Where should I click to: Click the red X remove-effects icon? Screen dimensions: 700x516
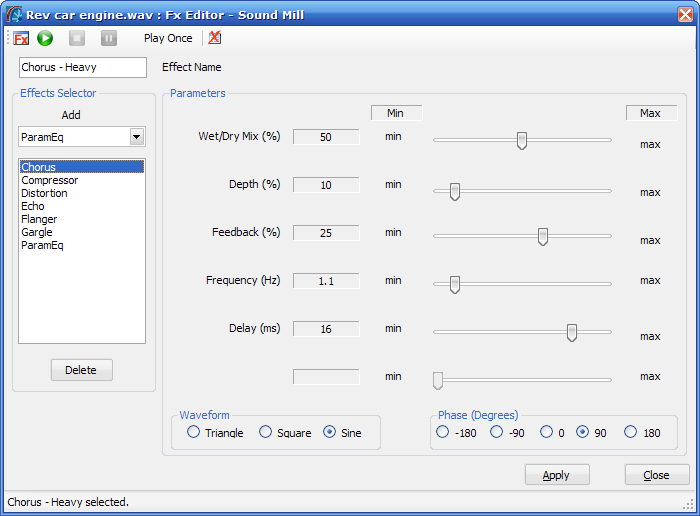214,38
